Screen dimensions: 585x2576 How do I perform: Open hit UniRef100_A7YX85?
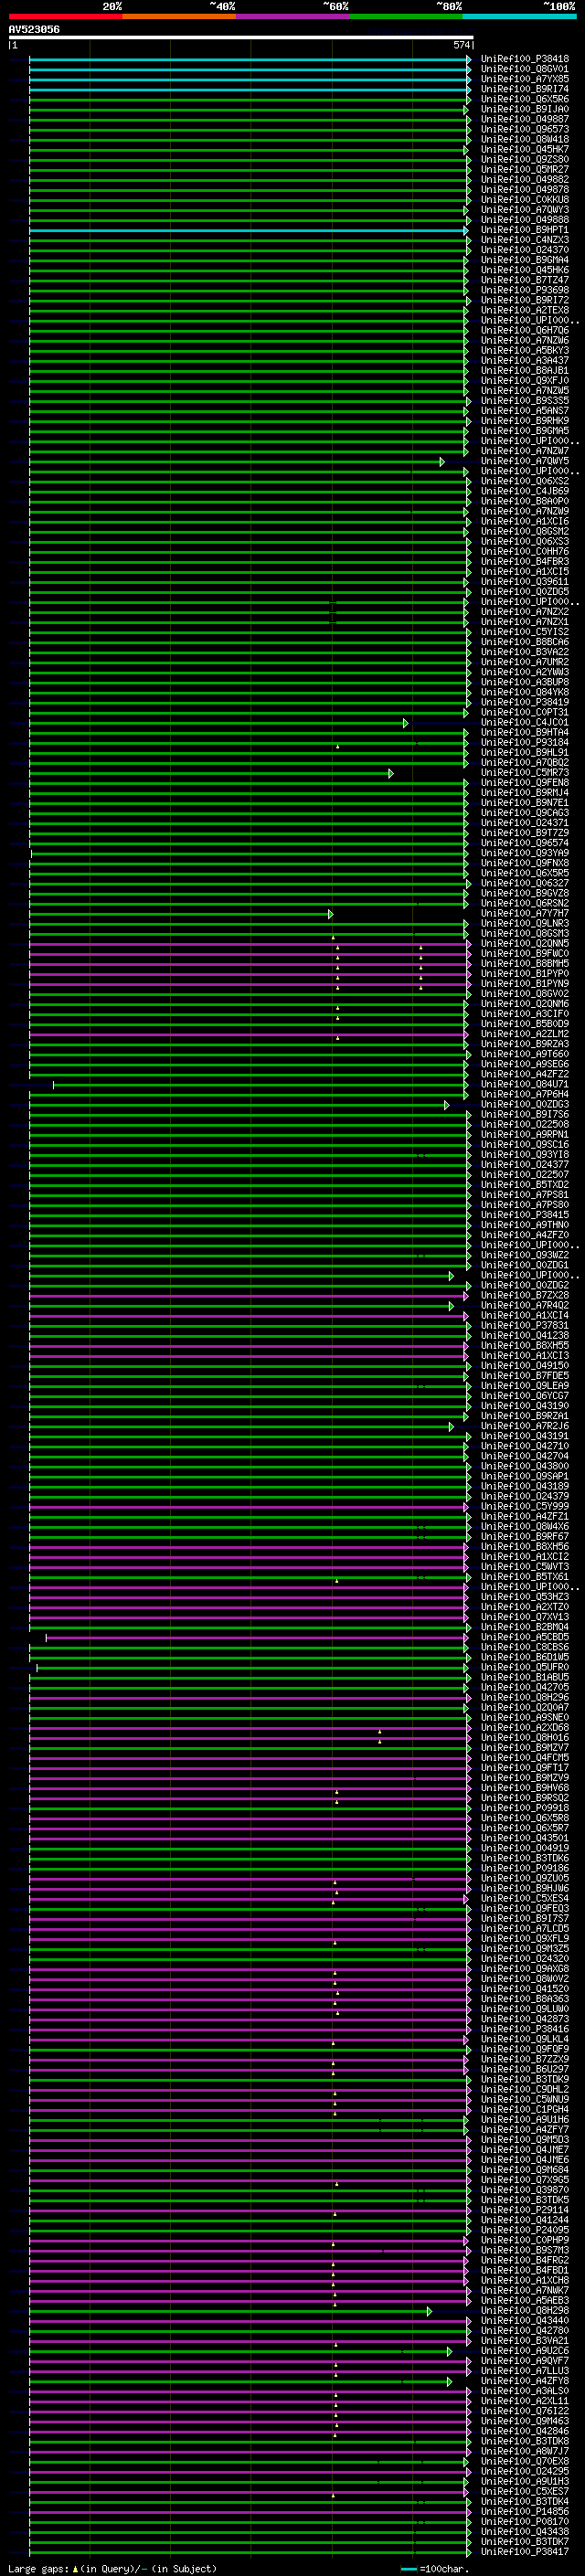524,79
